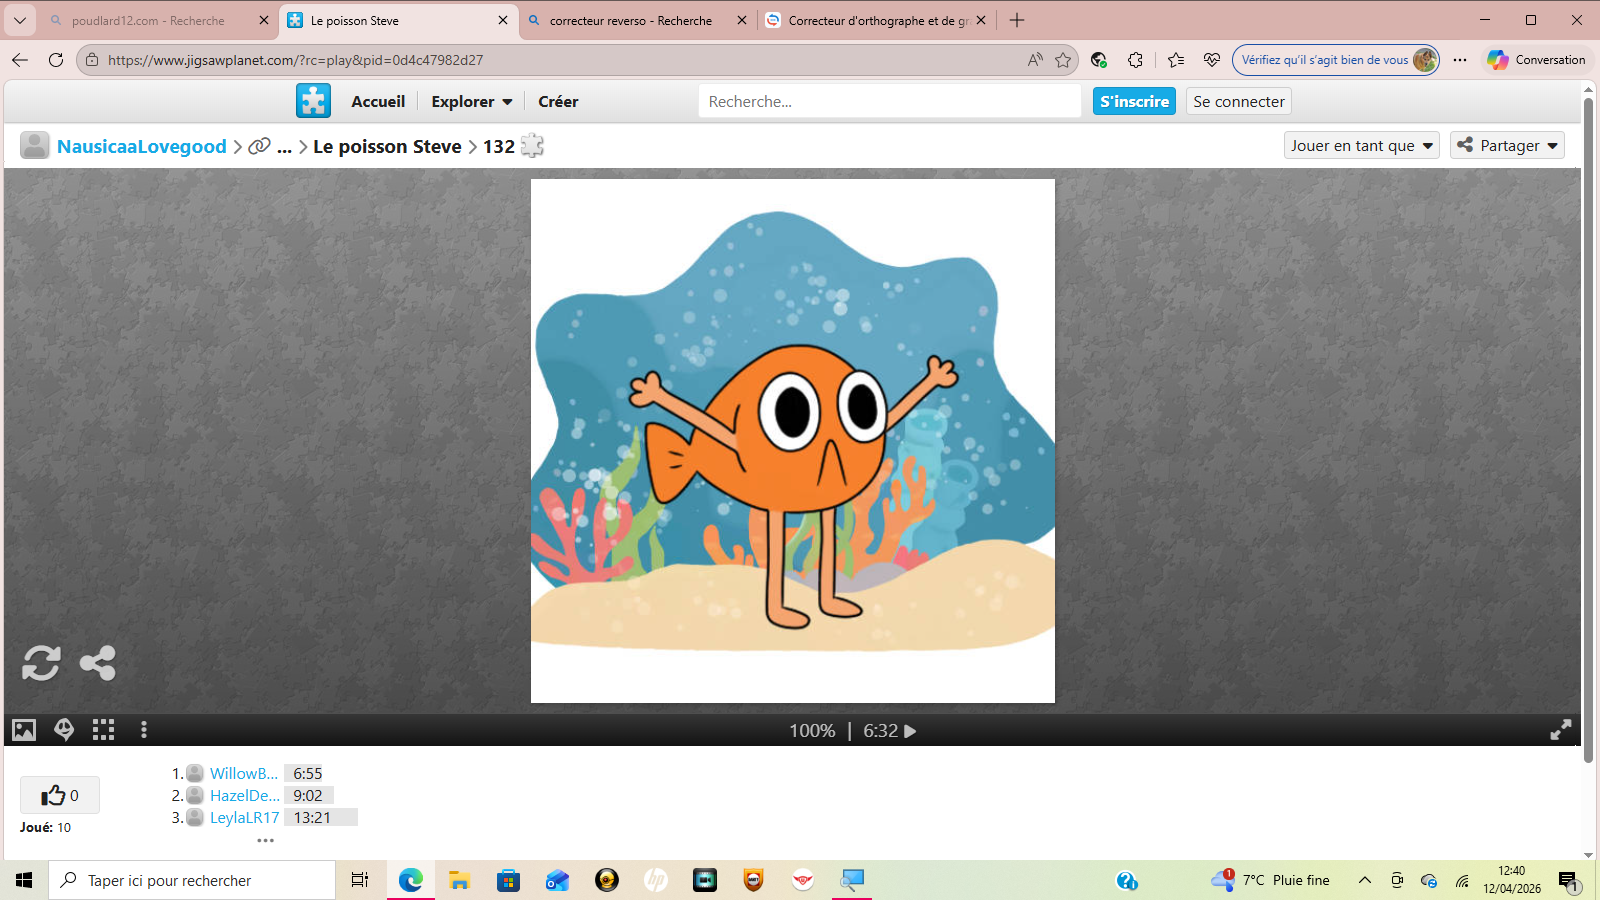
Task: Switch to 'correcteur reverso - Recherche' tab
Action: click(x=631, y=21)
